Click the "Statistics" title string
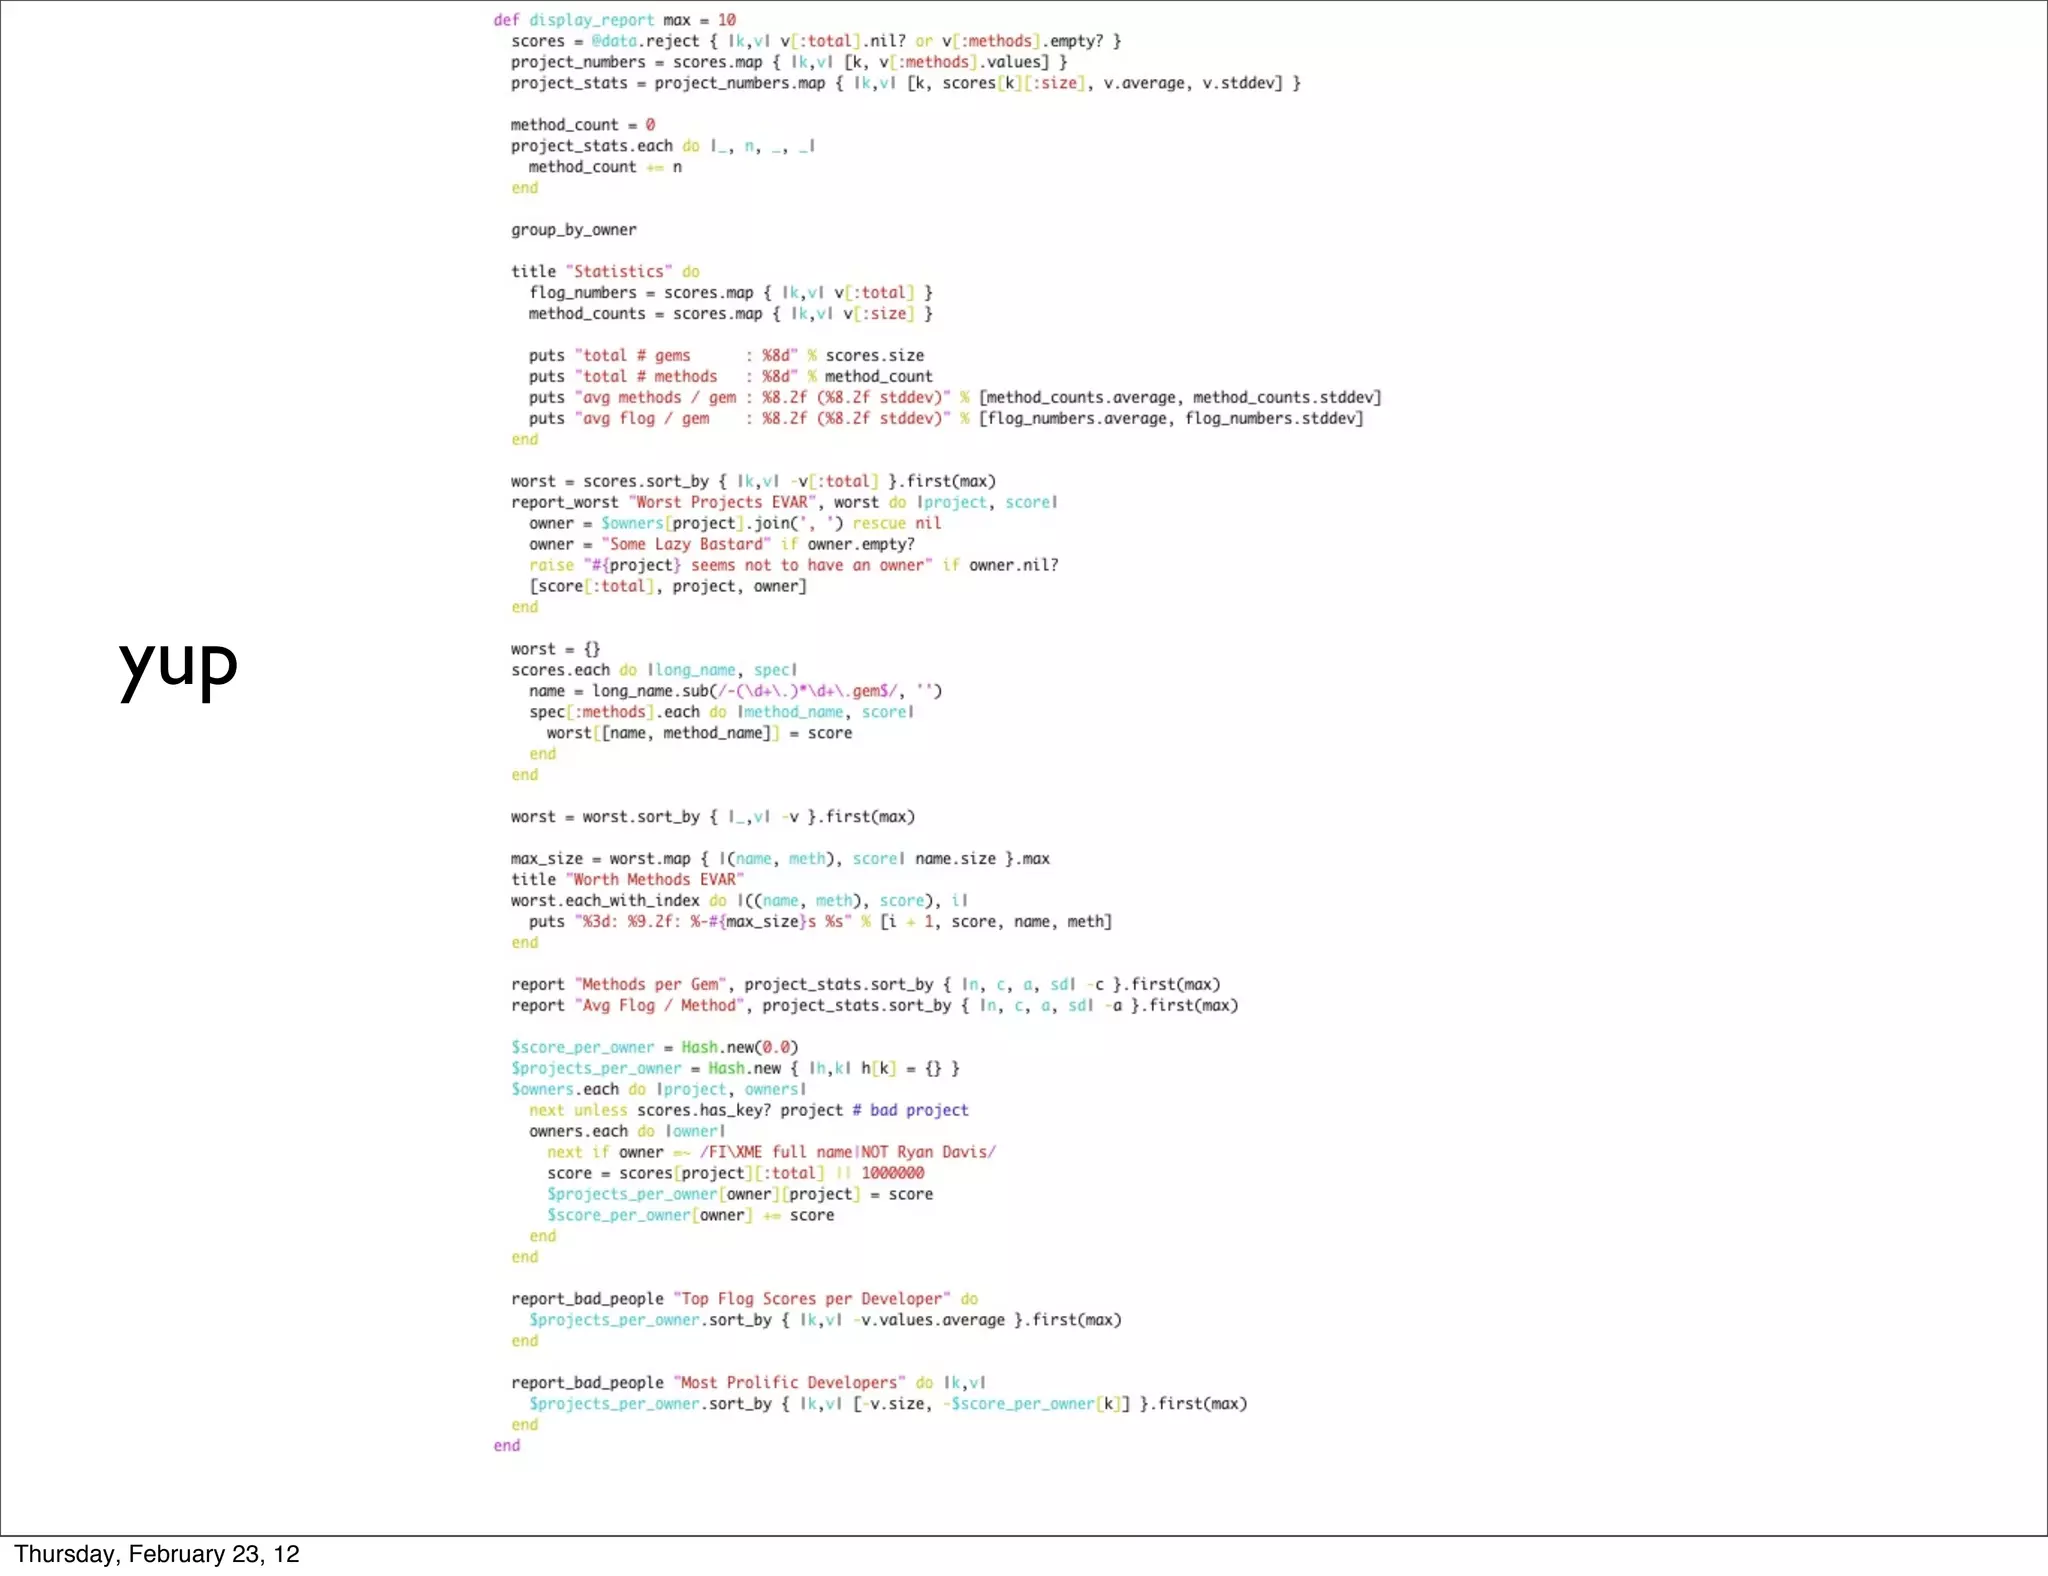The width and height of the screenshot is (2048, 1576). [x=618, y=272]
